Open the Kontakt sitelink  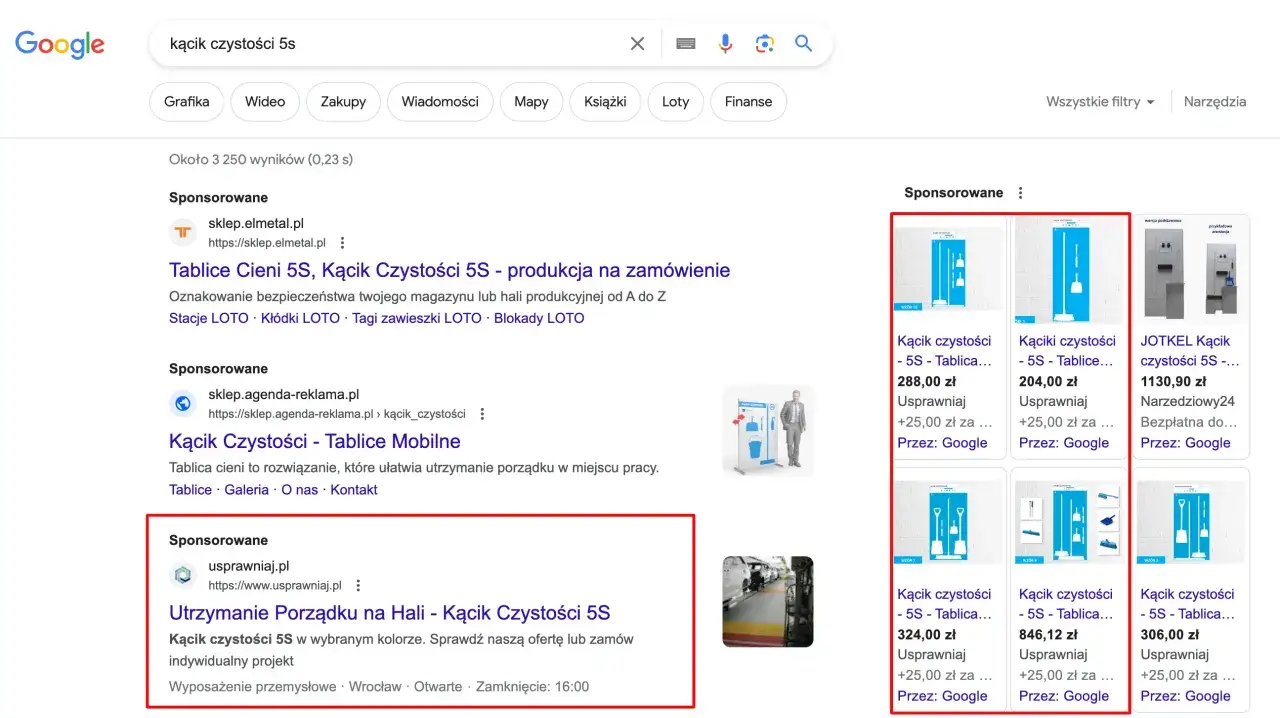tap(354, 490)
